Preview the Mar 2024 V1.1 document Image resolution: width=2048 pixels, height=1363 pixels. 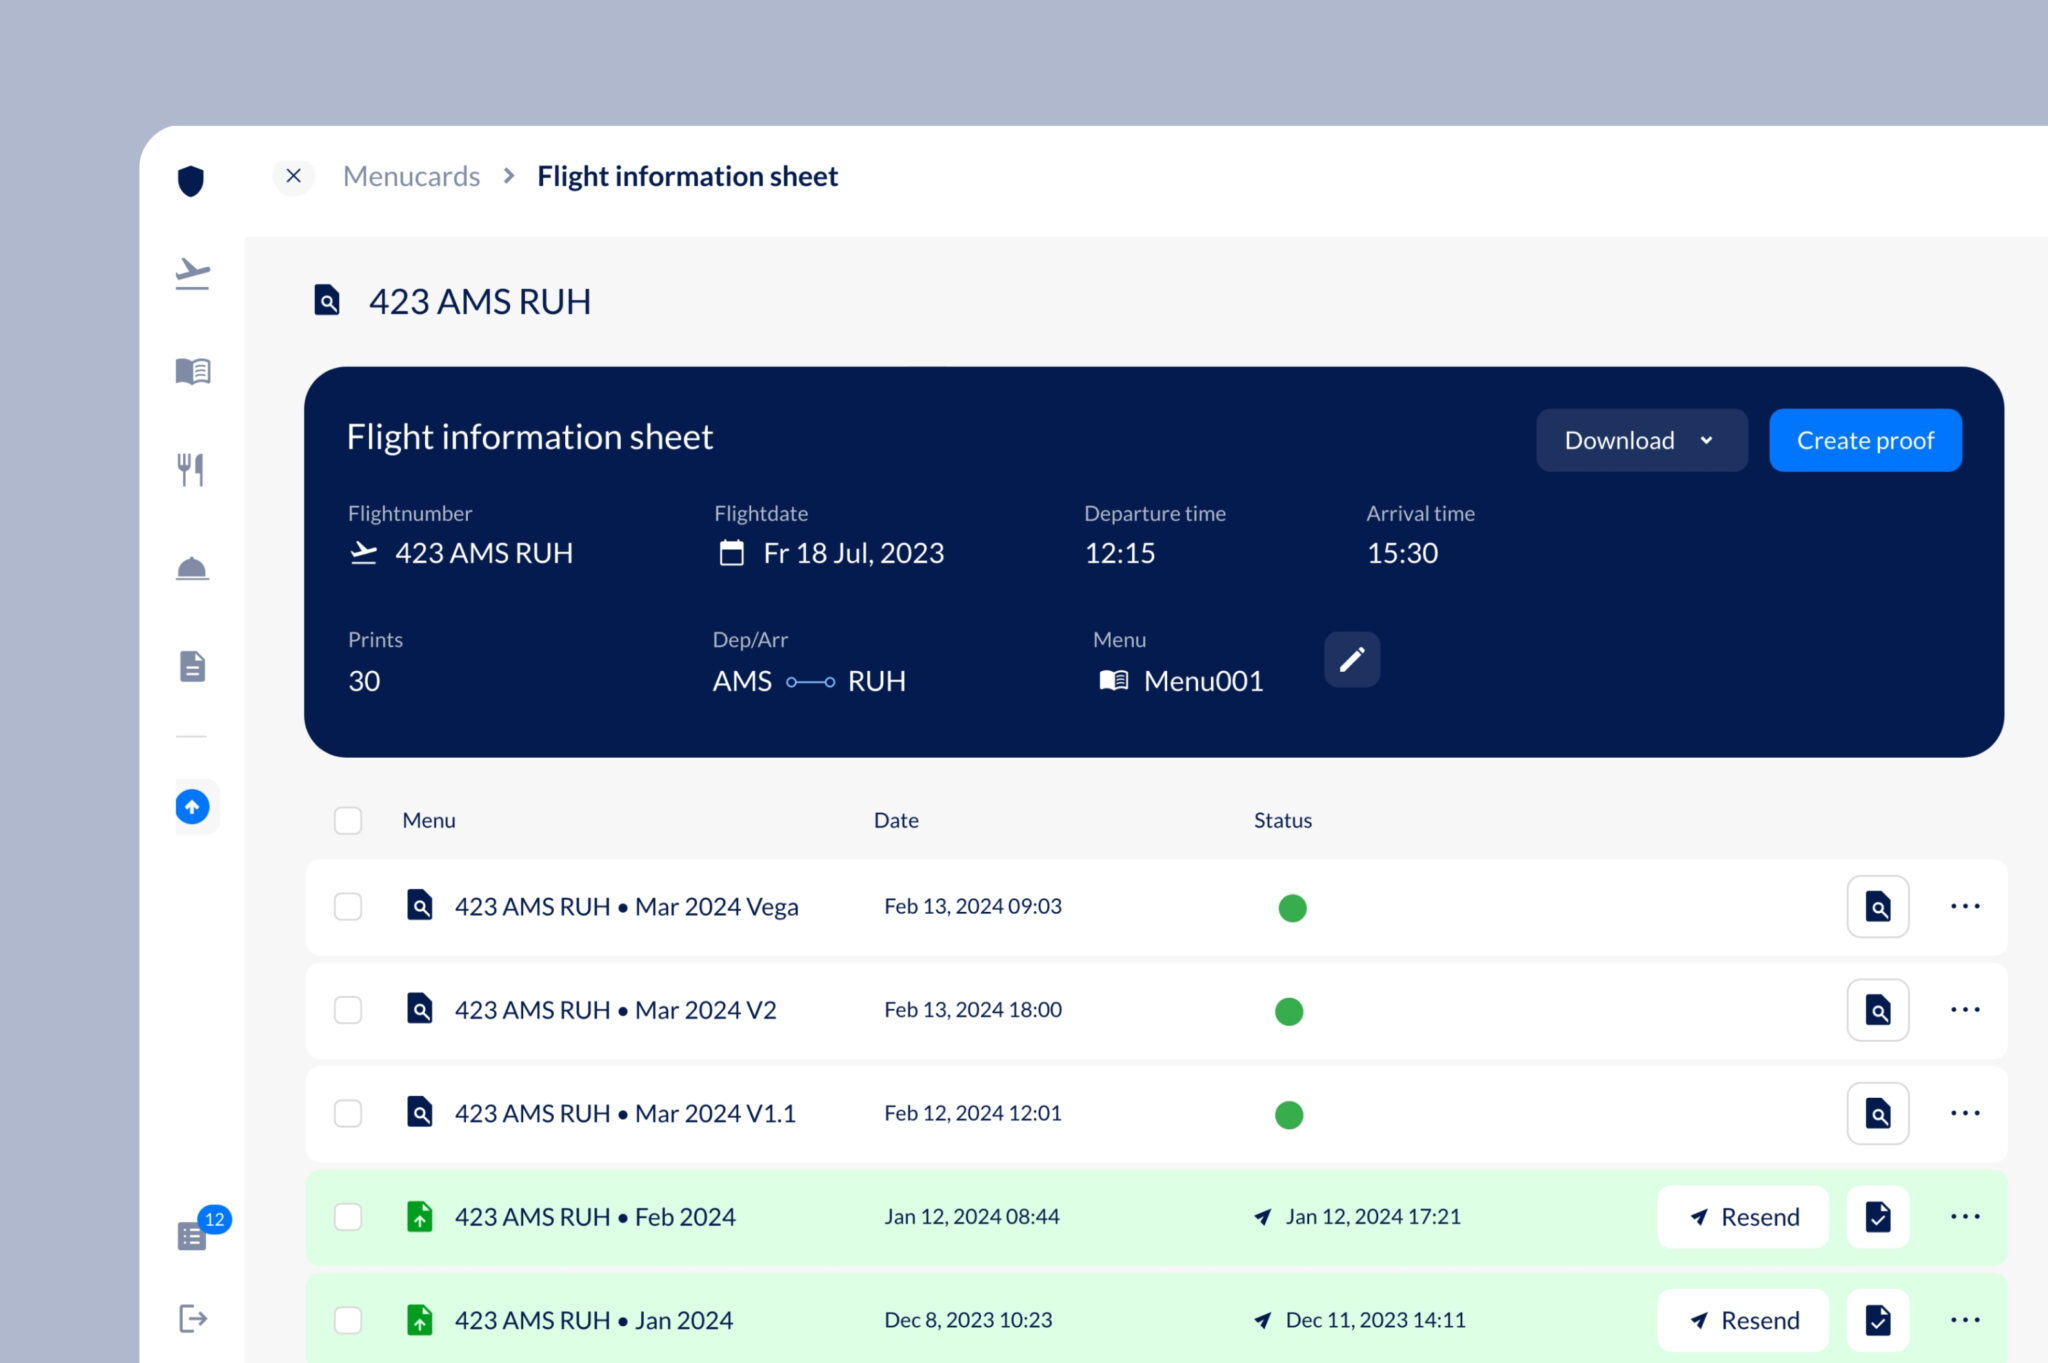click(x=1878, y=1113)
